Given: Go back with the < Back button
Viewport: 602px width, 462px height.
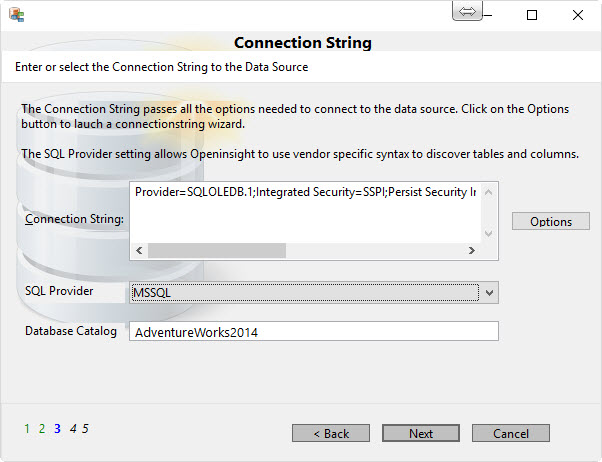Looking at the screenshot, I should 331,434.
